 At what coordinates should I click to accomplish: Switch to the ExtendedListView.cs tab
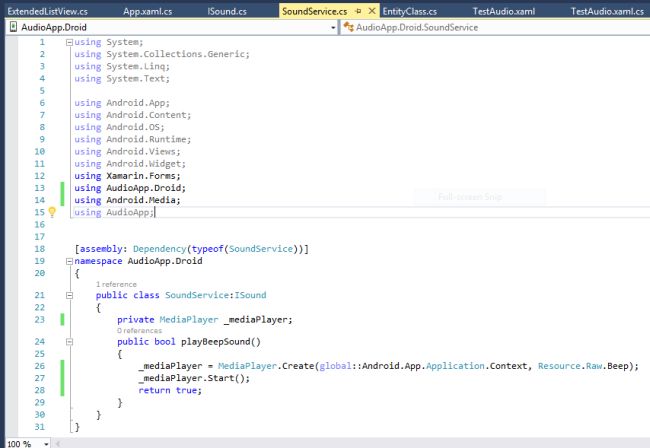48,11
